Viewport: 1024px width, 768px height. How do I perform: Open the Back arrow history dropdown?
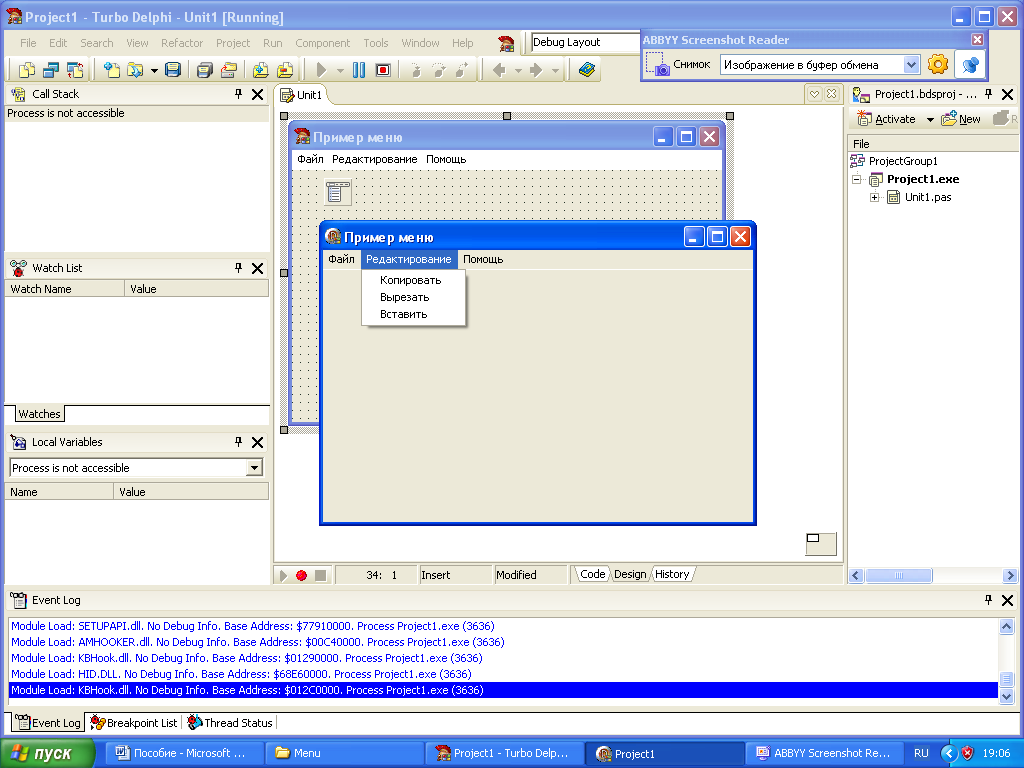[x=518, y=70]
